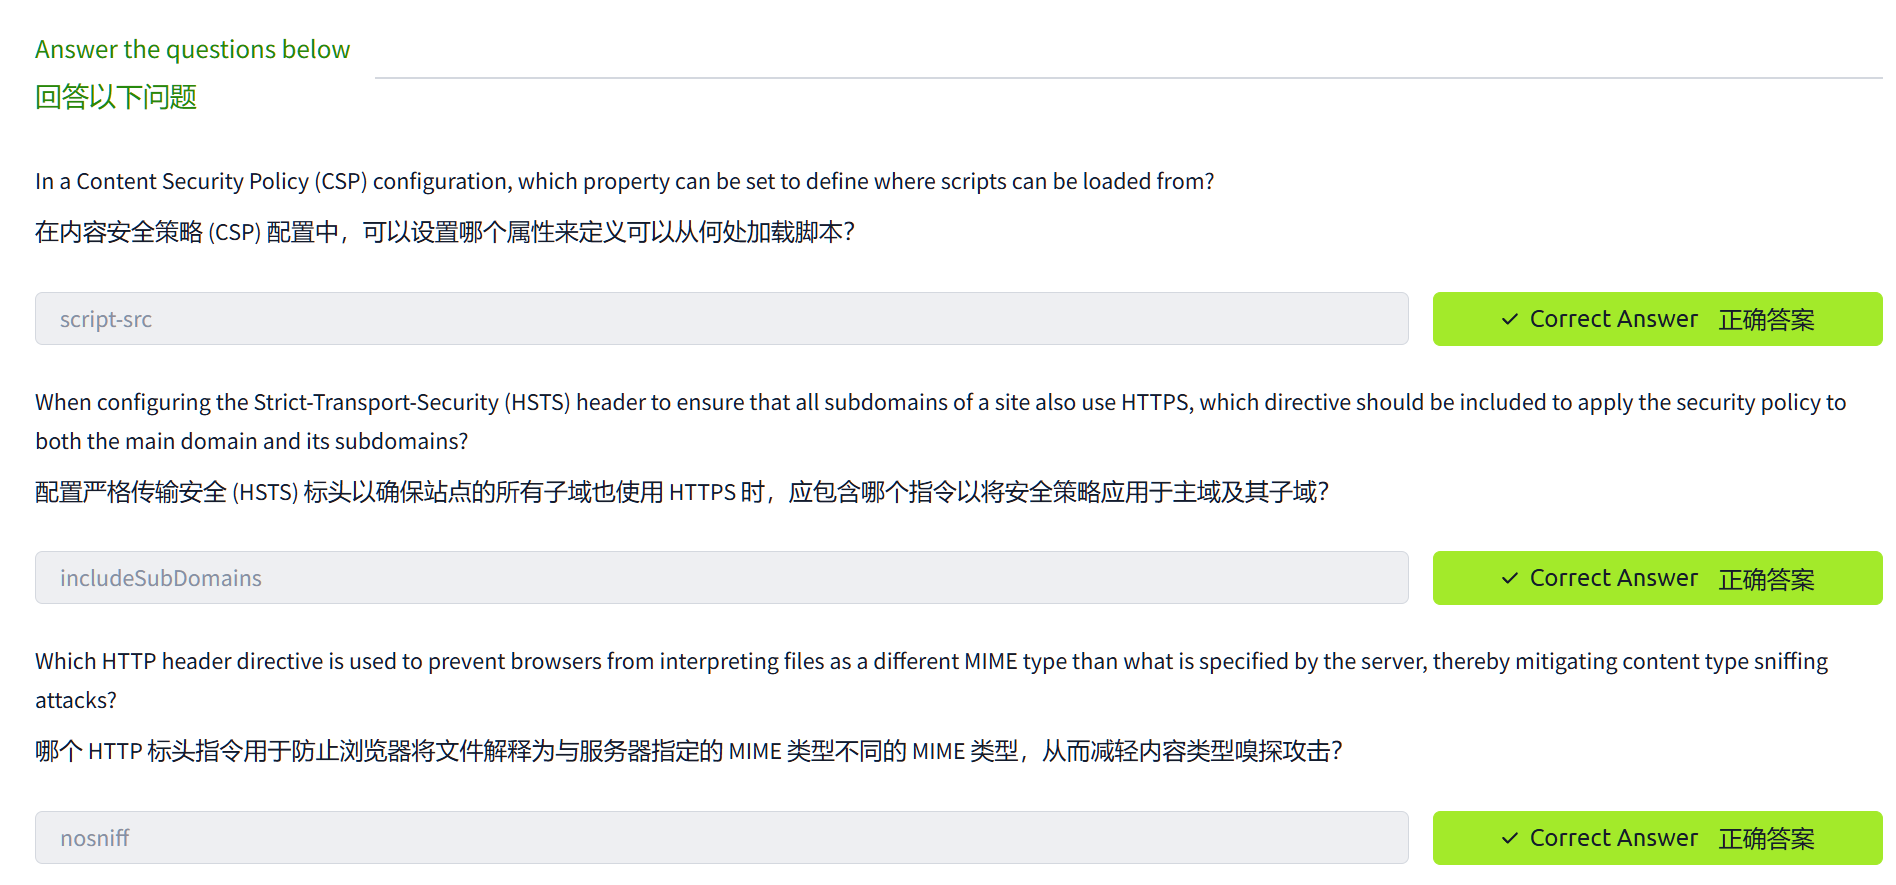1896x885 pixels.
Task: Click the checkmark icon beside script-src answer
Action: pyautogui.click(x=1510, y=320)
